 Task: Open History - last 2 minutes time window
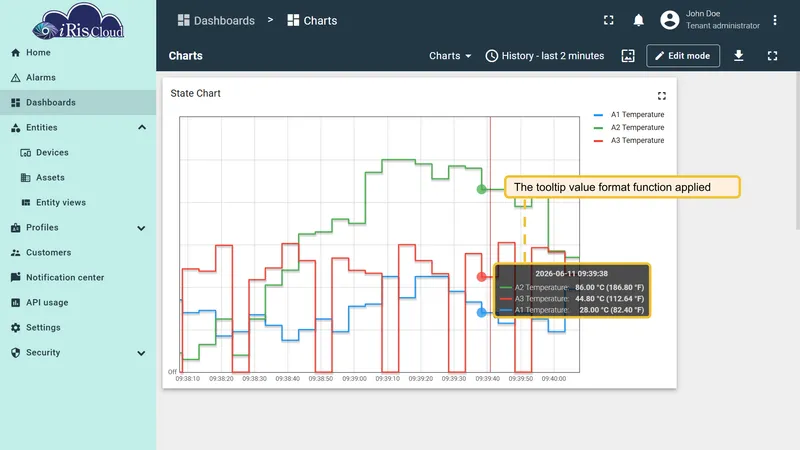(x=544, y=56)
